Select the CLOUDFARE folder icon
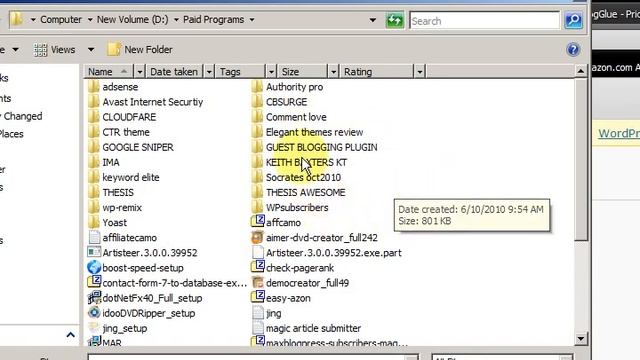This screenshot has width=640, height=360. 93,117
